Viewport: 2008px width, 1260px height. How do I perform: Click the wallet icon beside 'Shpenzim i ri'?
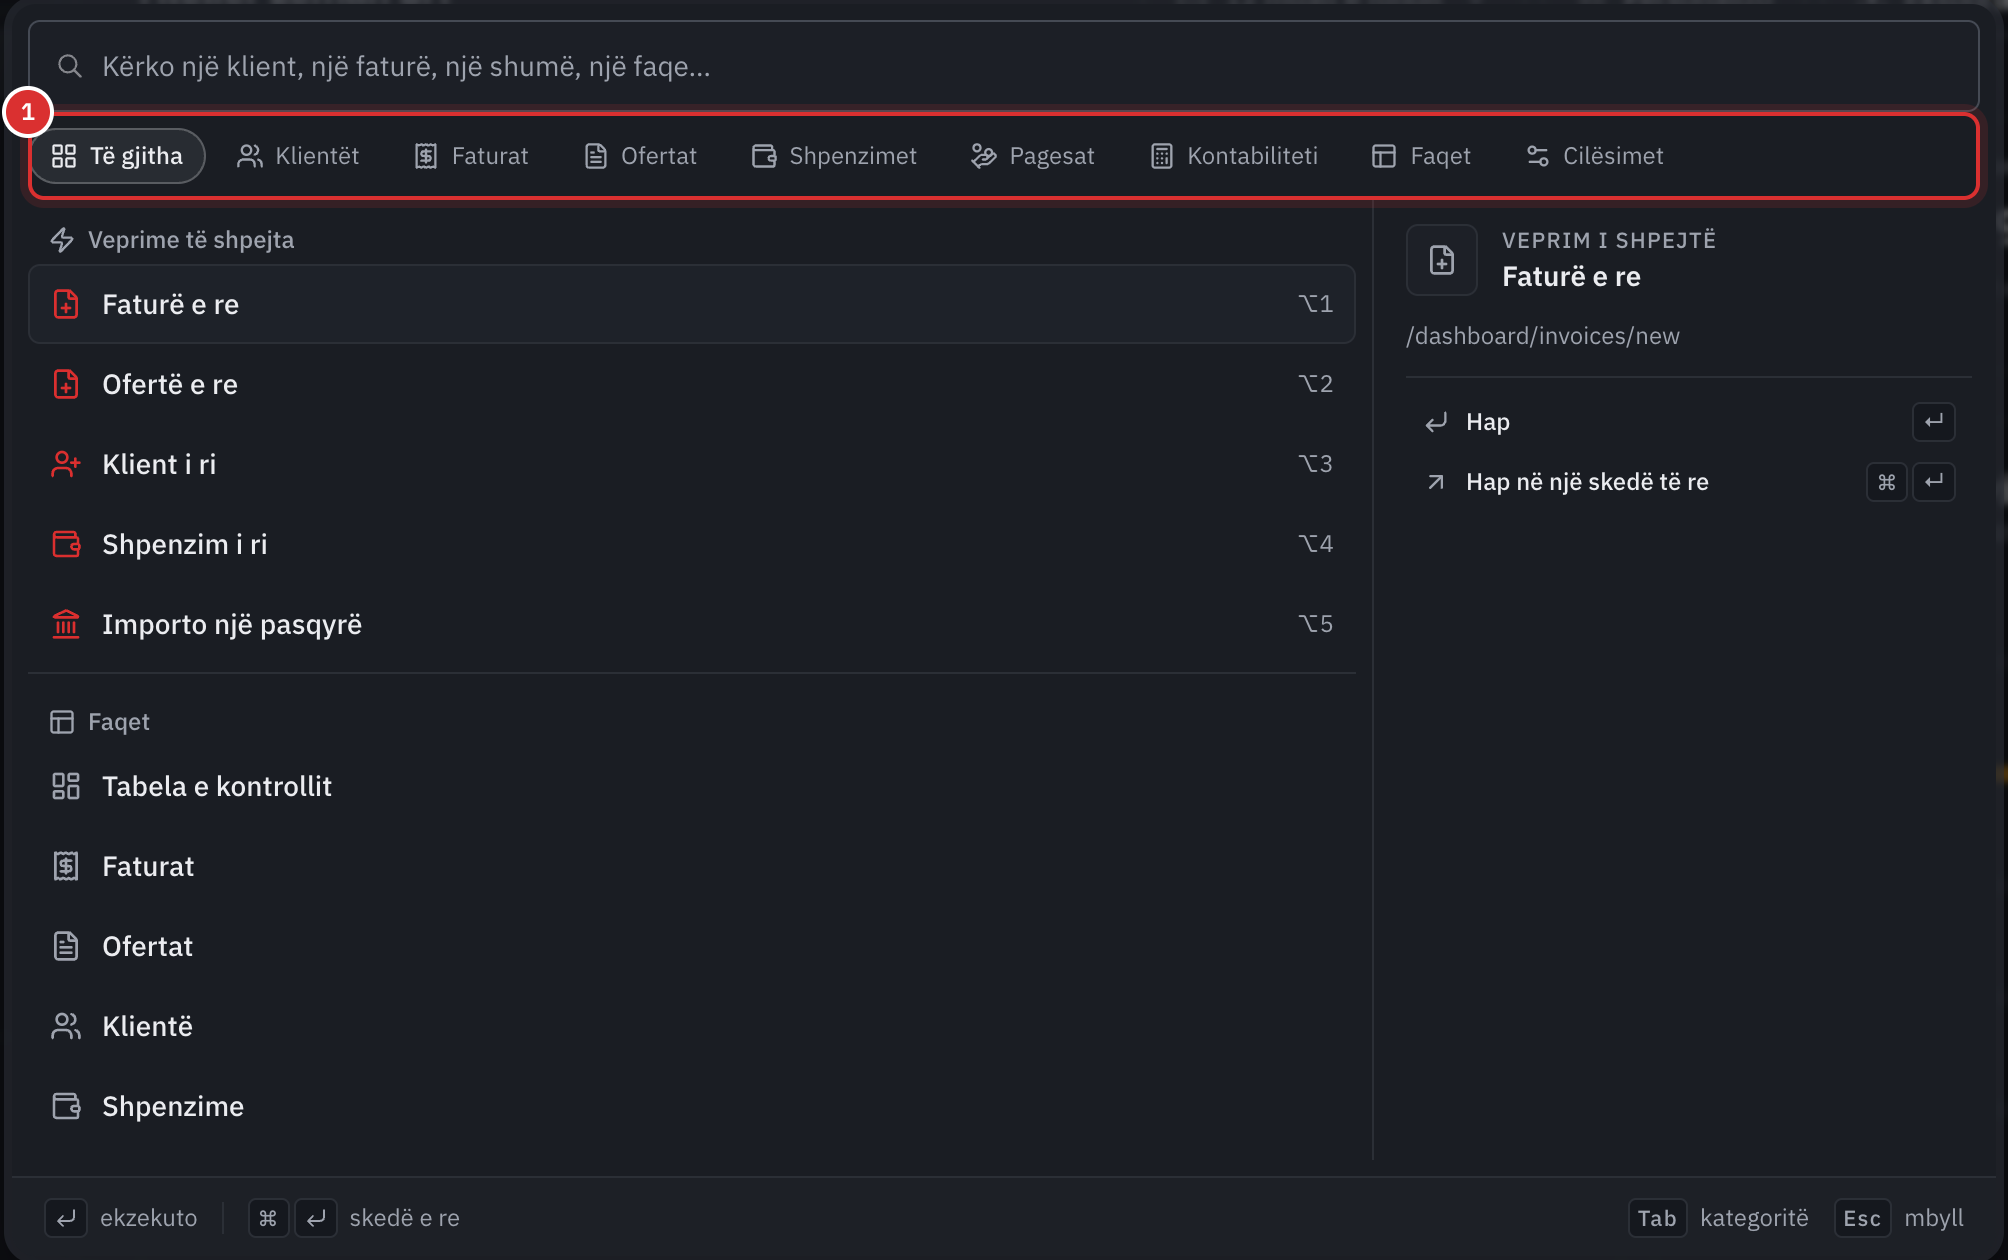pos(66,544)
